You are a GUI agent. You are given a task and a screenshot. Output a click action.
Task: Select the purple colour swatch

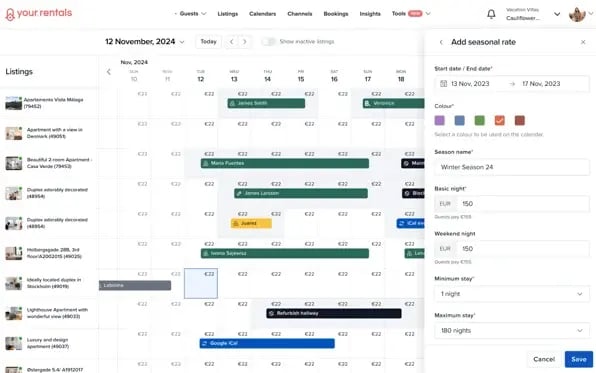(439, 121)
